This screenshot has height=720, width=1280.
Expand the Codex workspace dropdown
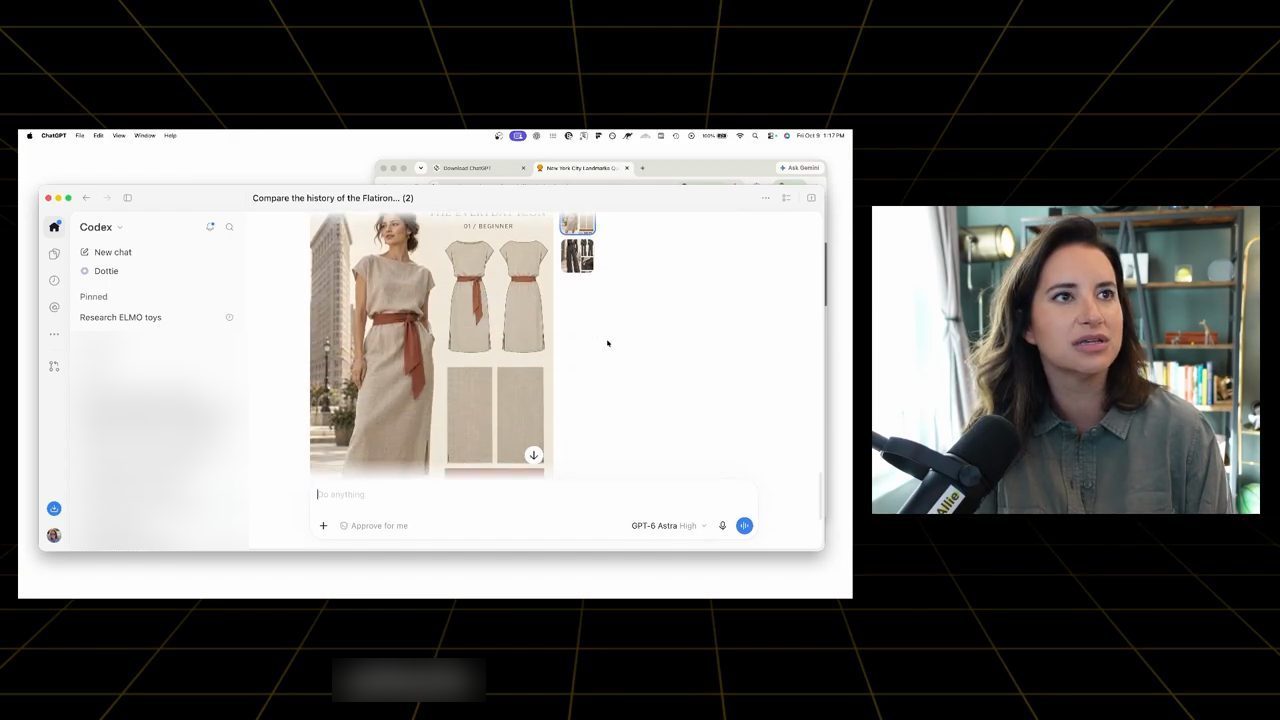[101, 227]
